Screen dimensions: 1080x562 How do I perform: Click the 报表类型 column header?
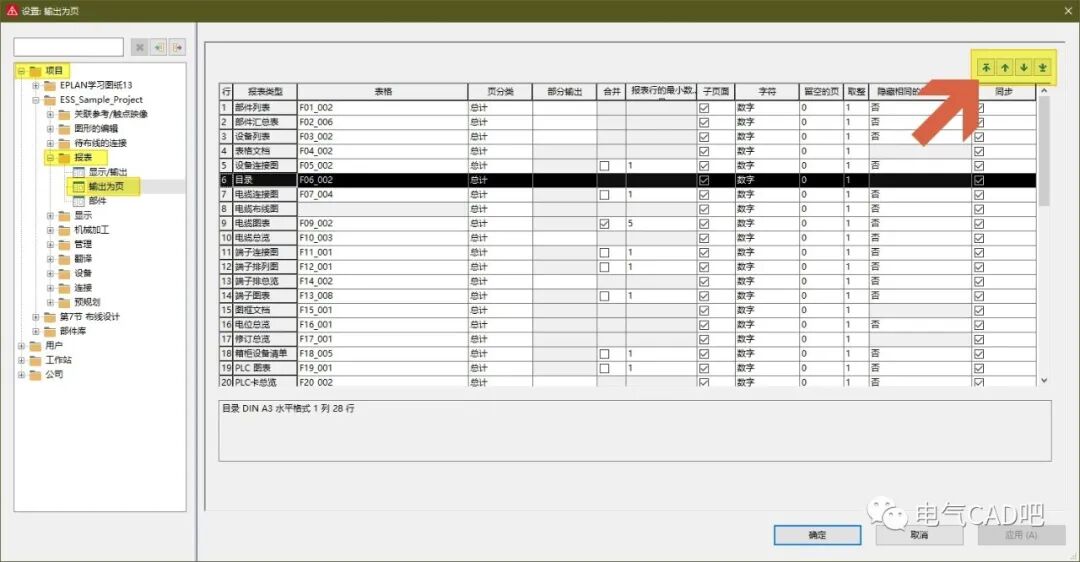(x=265, y=92)
